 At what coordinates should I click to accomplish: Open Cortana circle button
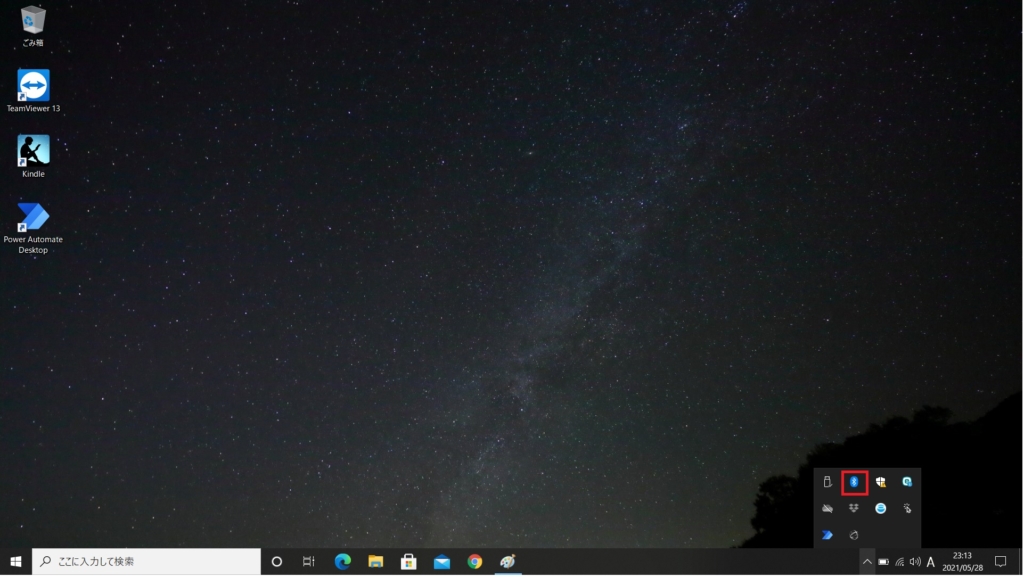click(277, 562)
